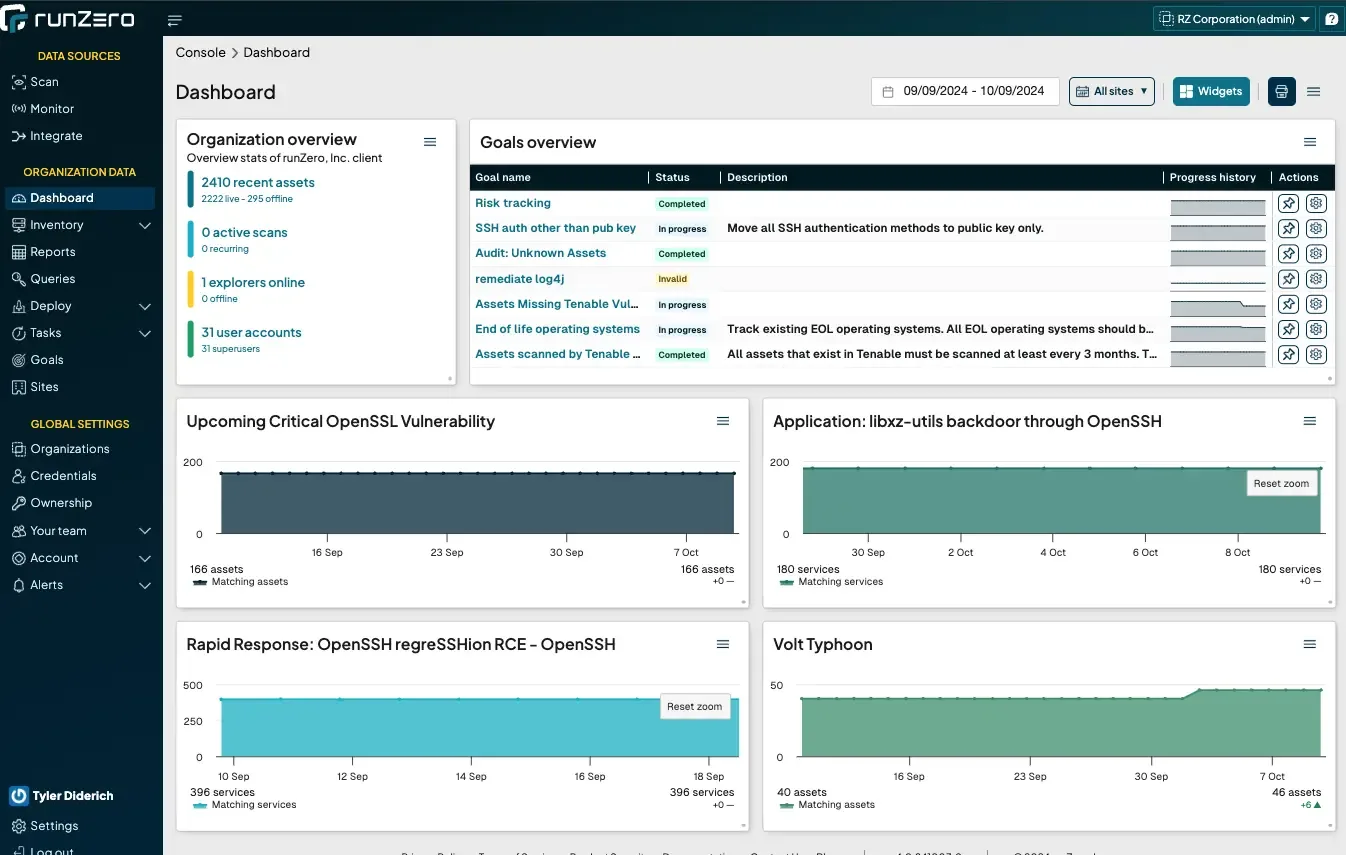Open Goals overview widget menu
Image resolution: width=1346 pixels, height=855 pixels.
pos(1310,142)
